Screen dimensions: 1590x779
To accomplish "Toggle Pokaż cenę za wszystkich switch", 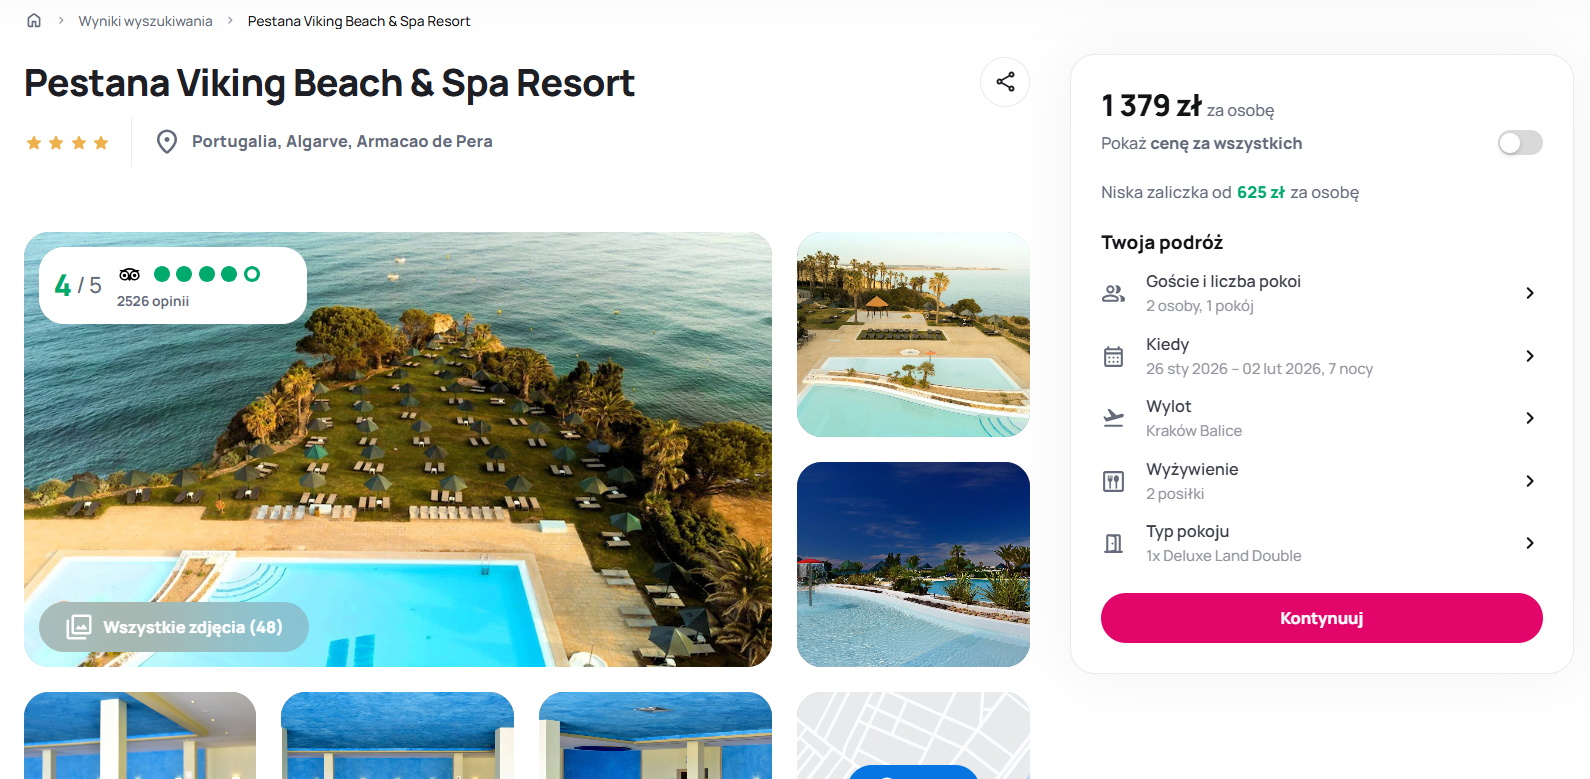I will coord(1519,143).
